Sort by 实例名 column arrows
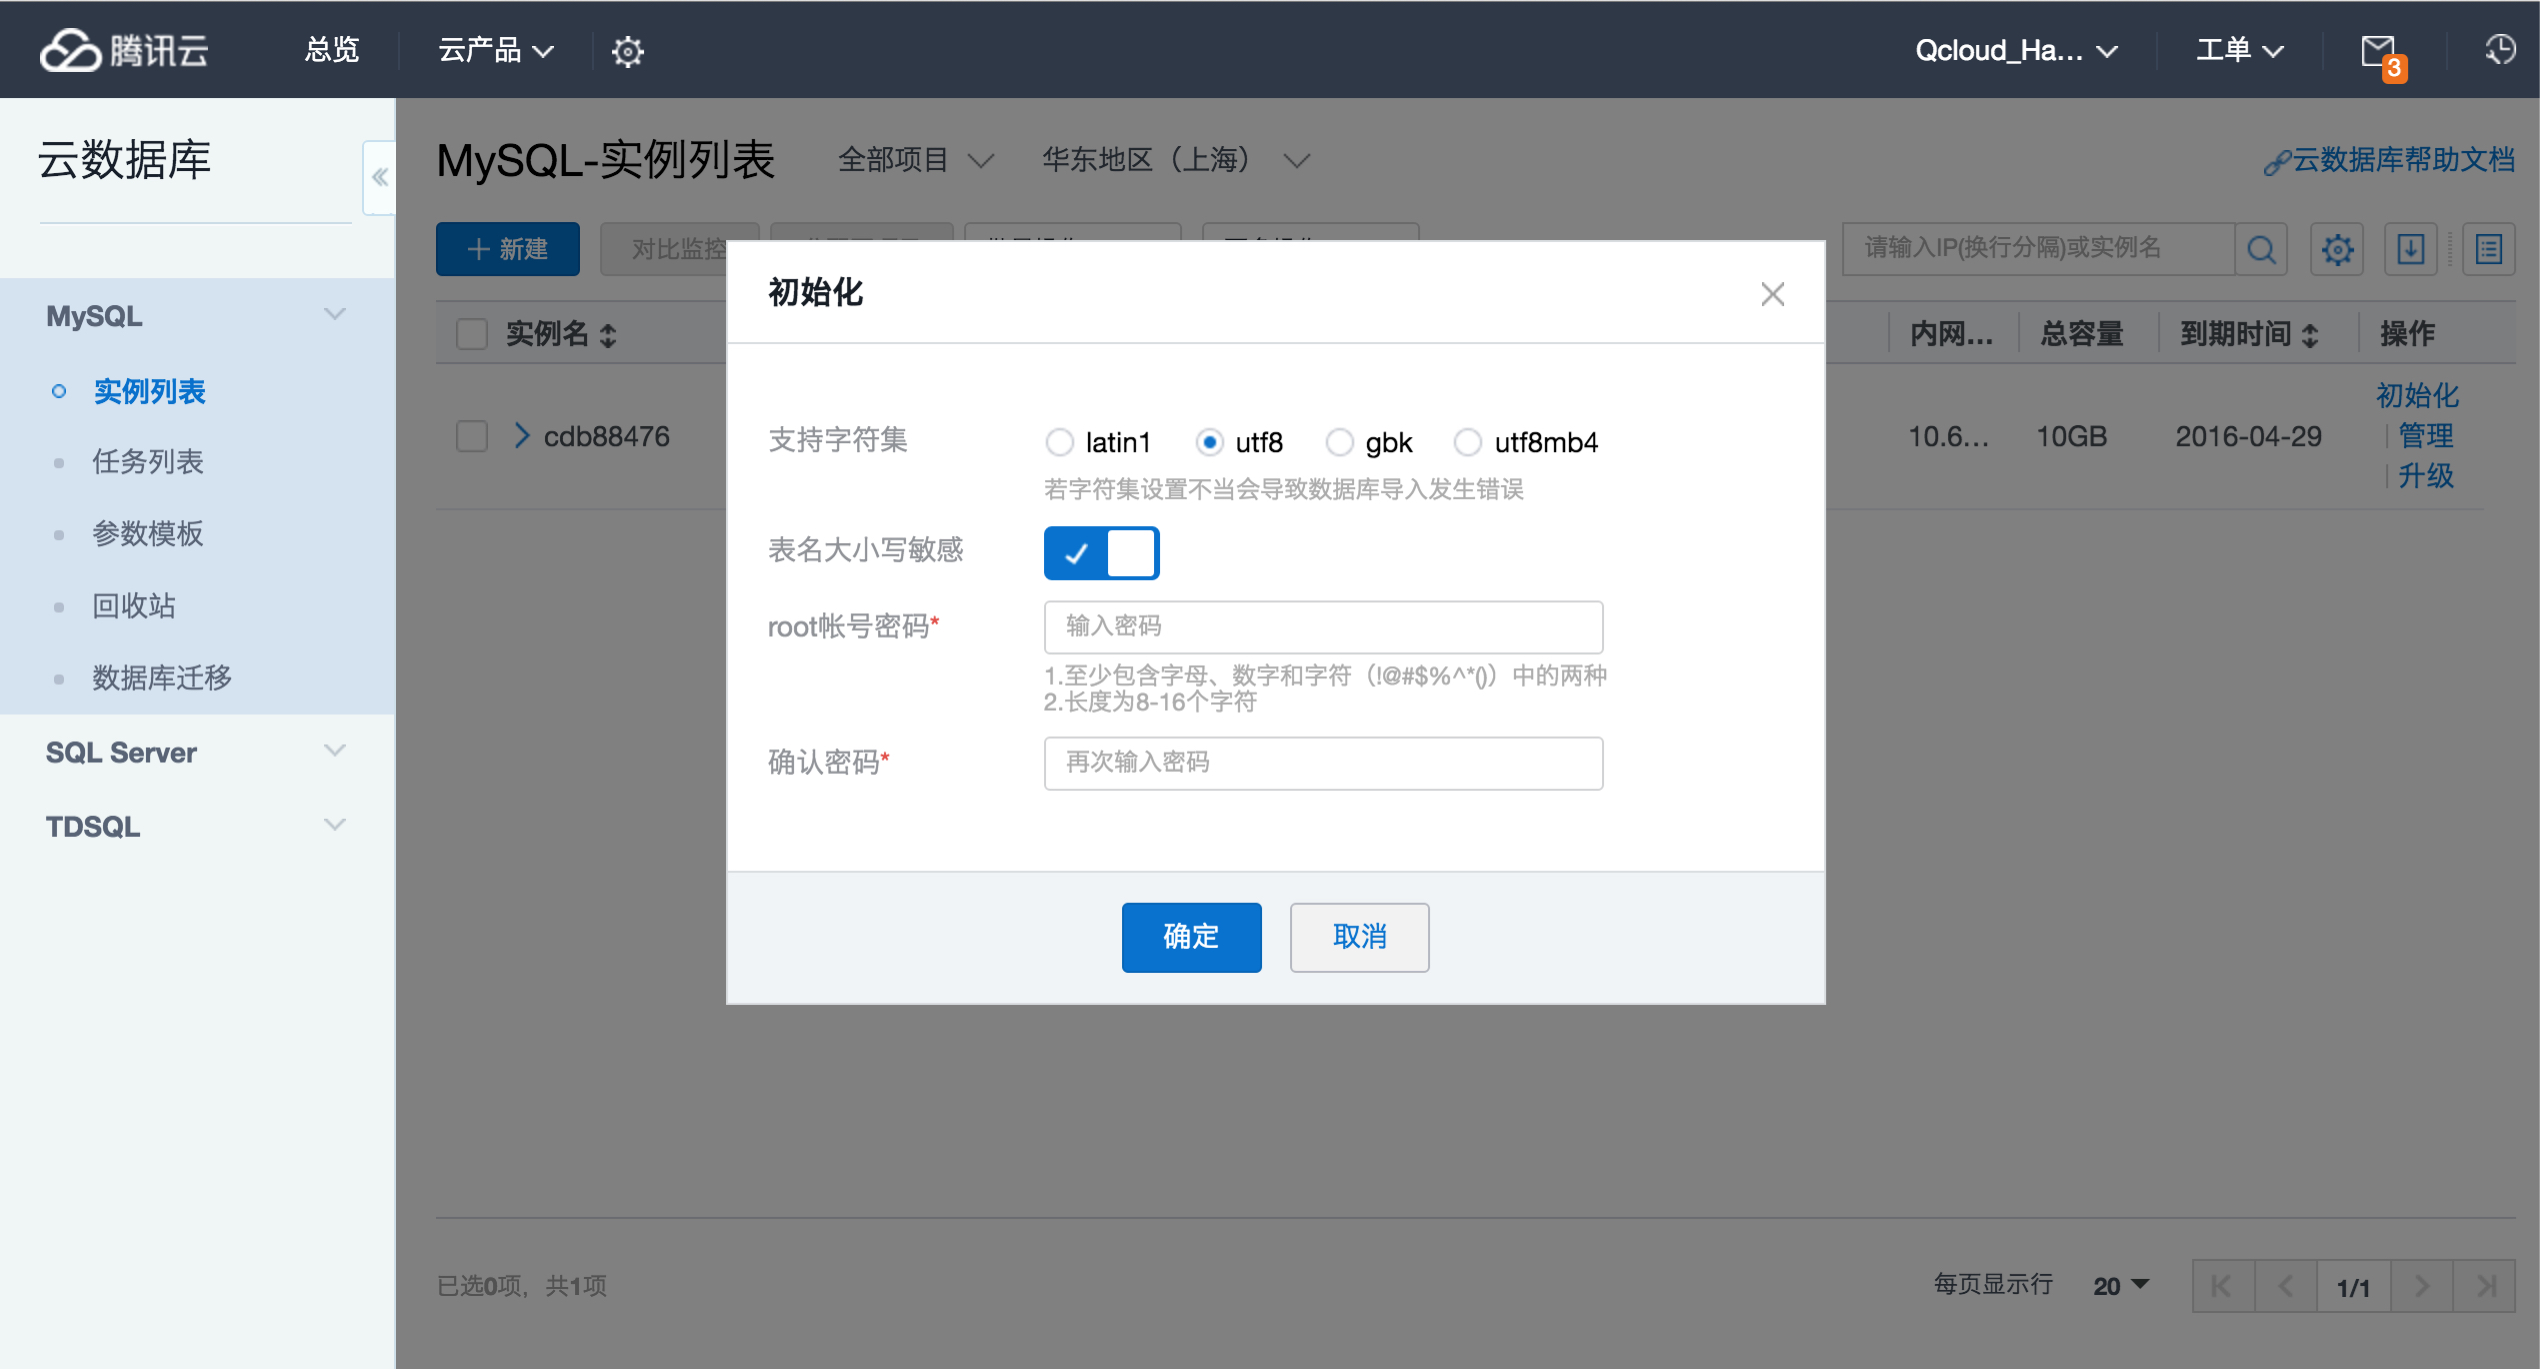Viewport: 2540px width, 1369px height. (608, 335)
